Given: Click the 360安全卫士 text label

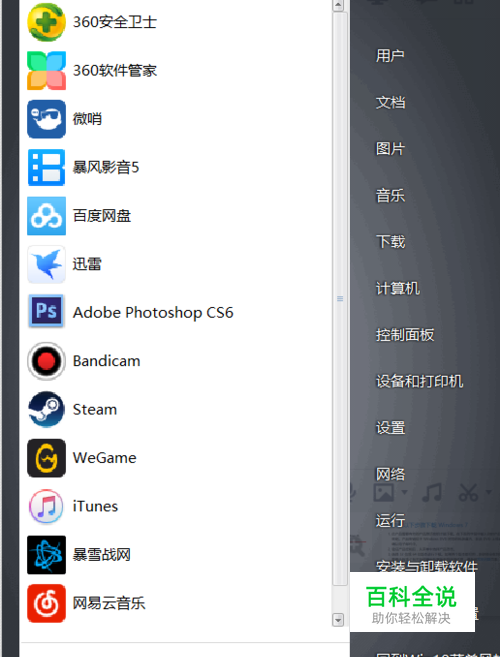Looking at the screenshot, I should click(114, 22).
